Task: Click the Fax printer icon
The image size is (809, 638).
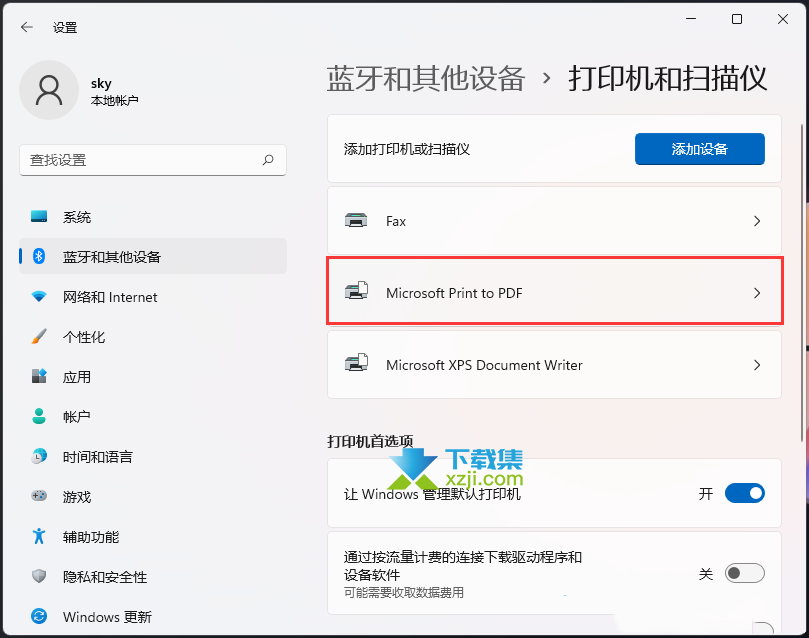Action: pyautogui.click(x=356, y=221)
